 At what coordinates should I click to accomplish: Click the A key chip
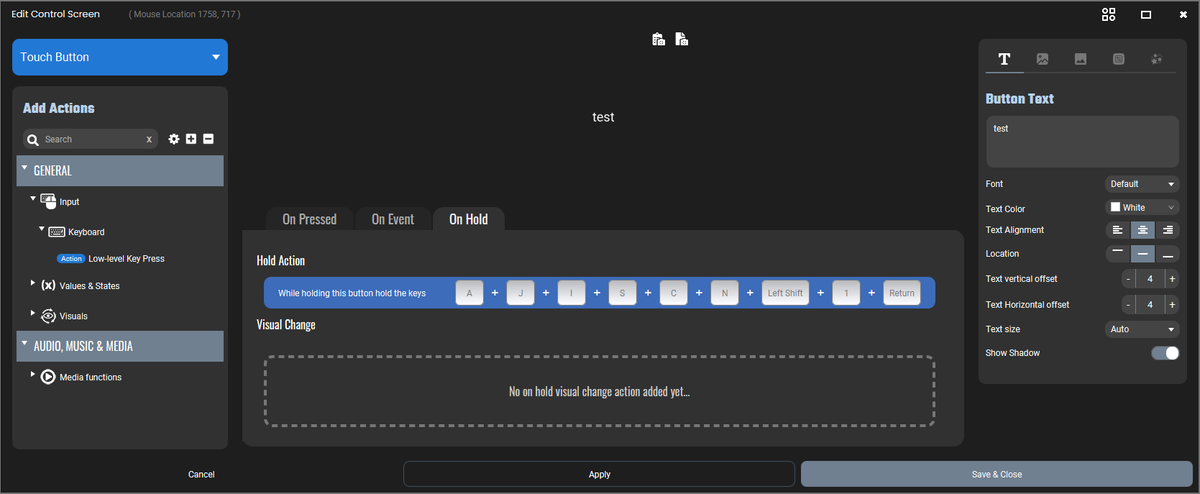[469, 293]
